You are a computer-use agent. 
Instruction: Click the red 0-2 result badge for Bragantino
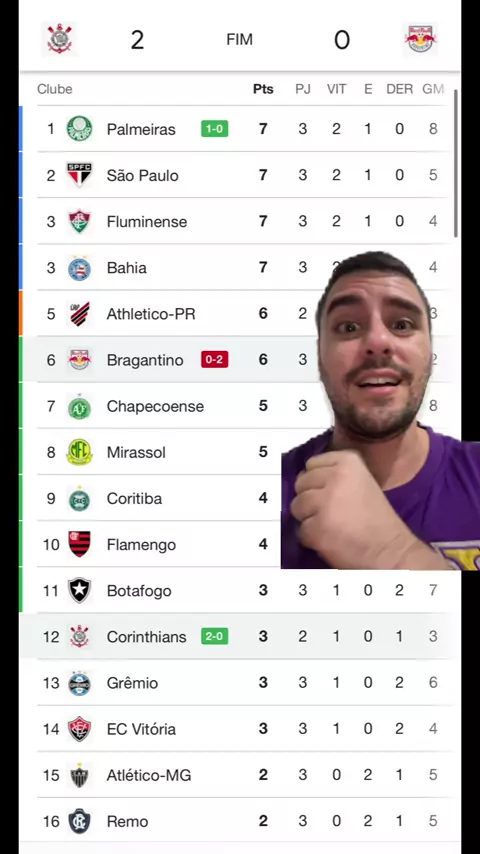coord(215,359)
